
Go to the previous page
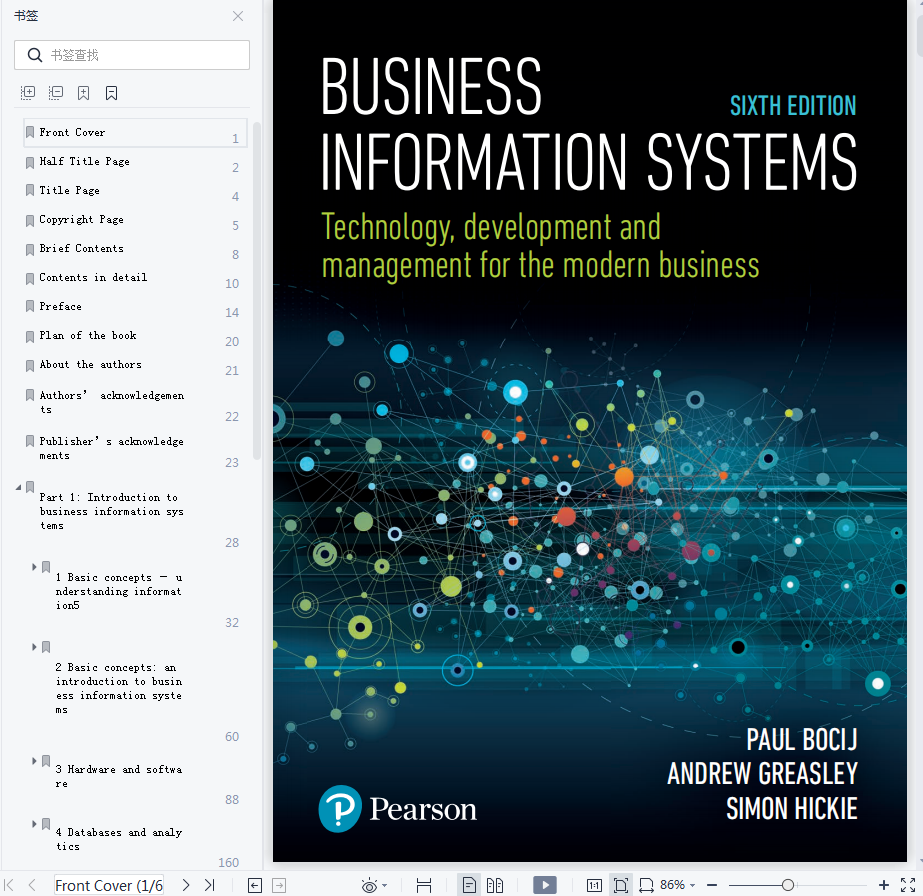coord(32,884)
